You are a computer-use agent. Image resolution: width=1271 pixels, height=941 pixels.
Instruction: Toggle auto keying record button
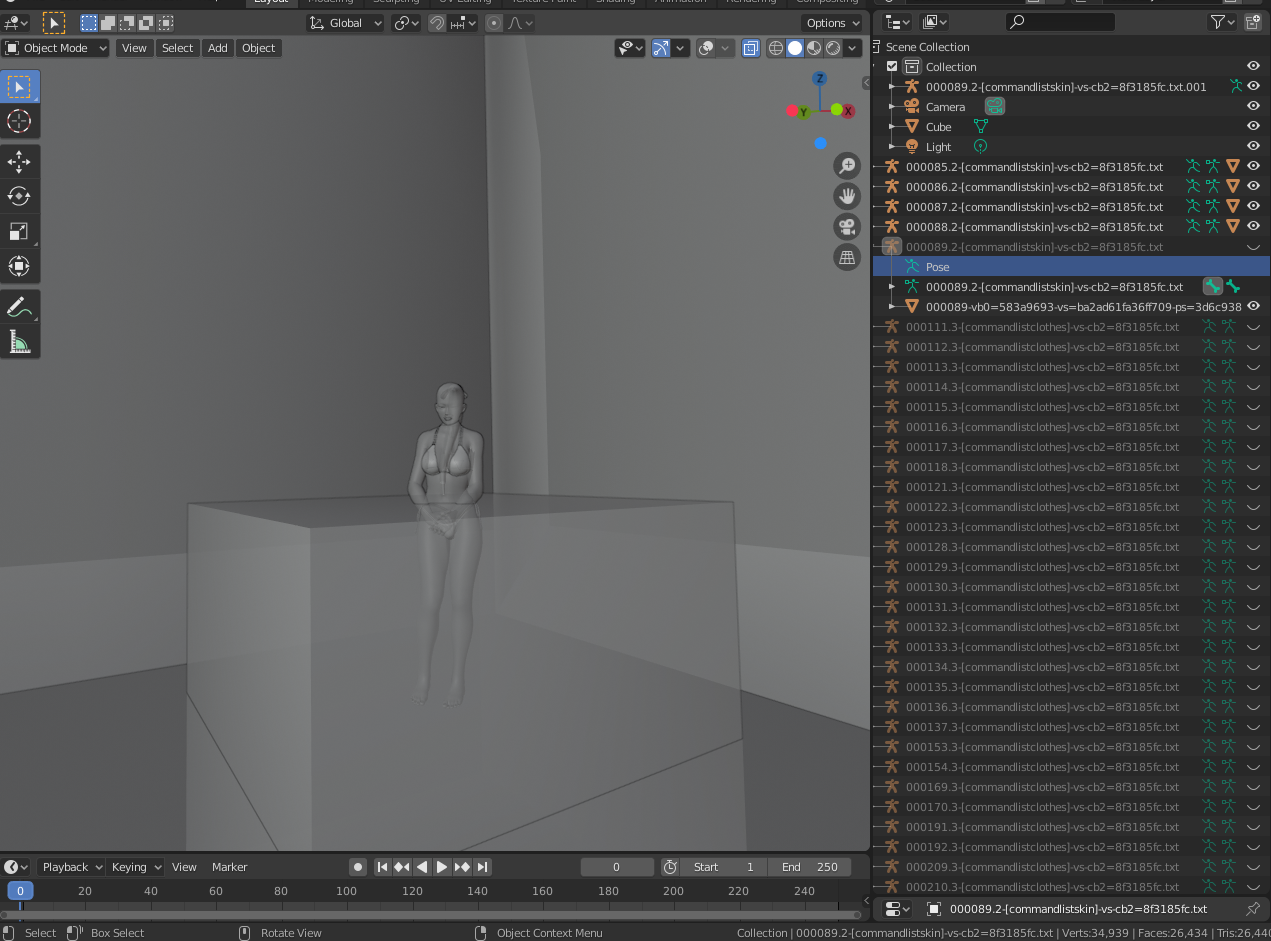click(357, 867)
